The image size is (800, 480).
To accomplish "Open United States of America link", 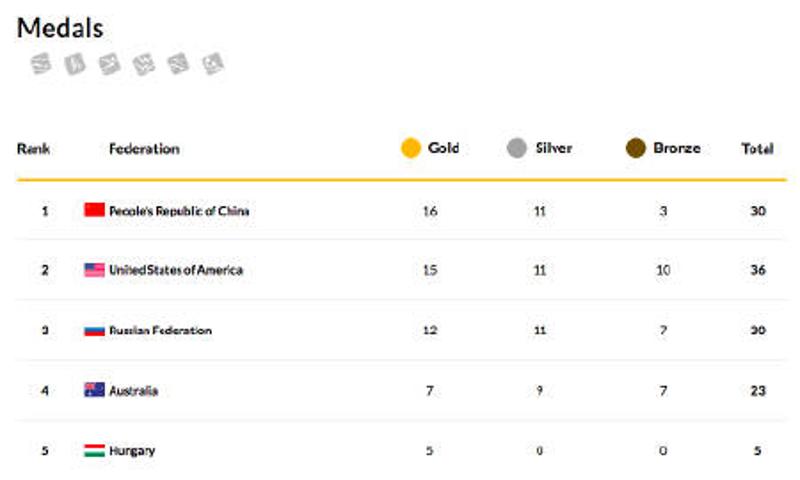I will 175,270.
